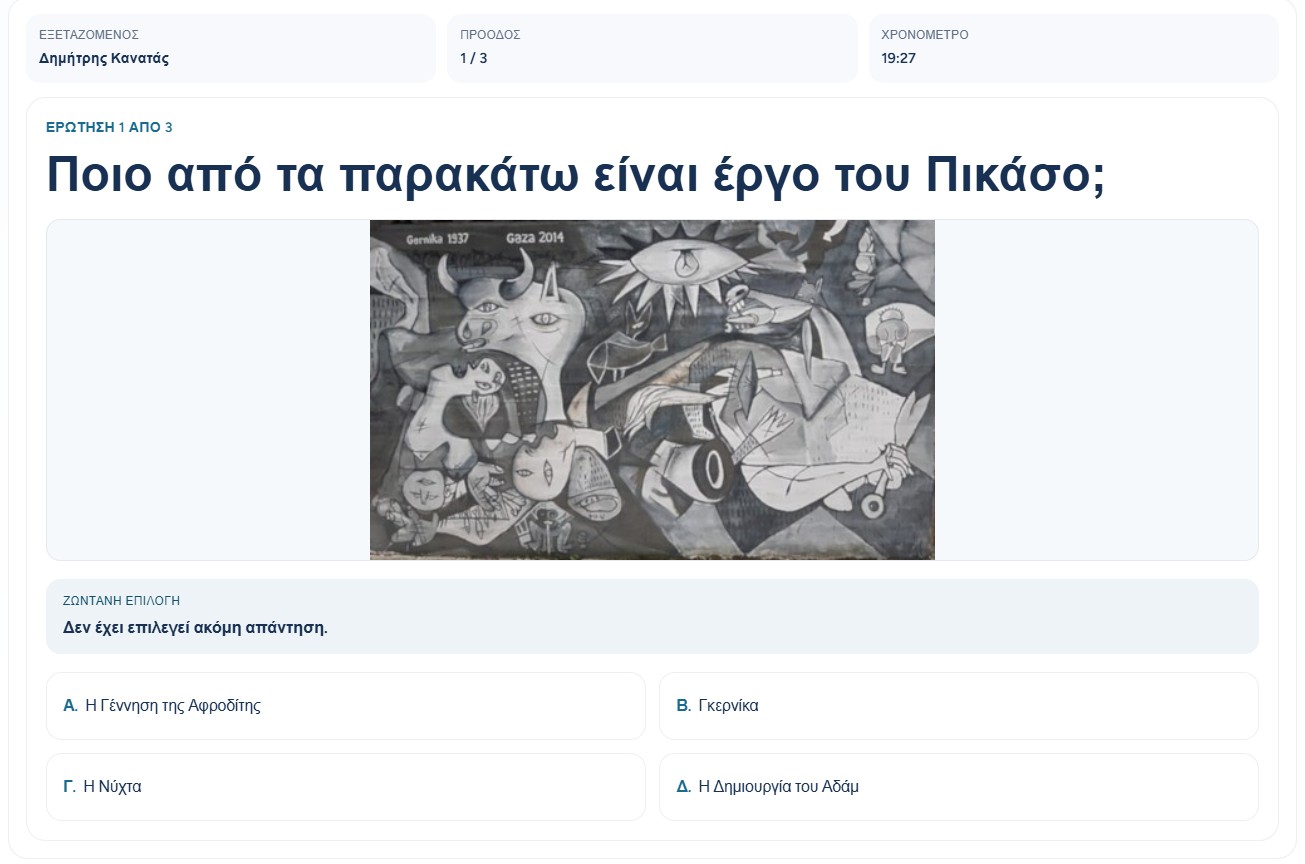Click the timer value 19:27

point(898,58)
